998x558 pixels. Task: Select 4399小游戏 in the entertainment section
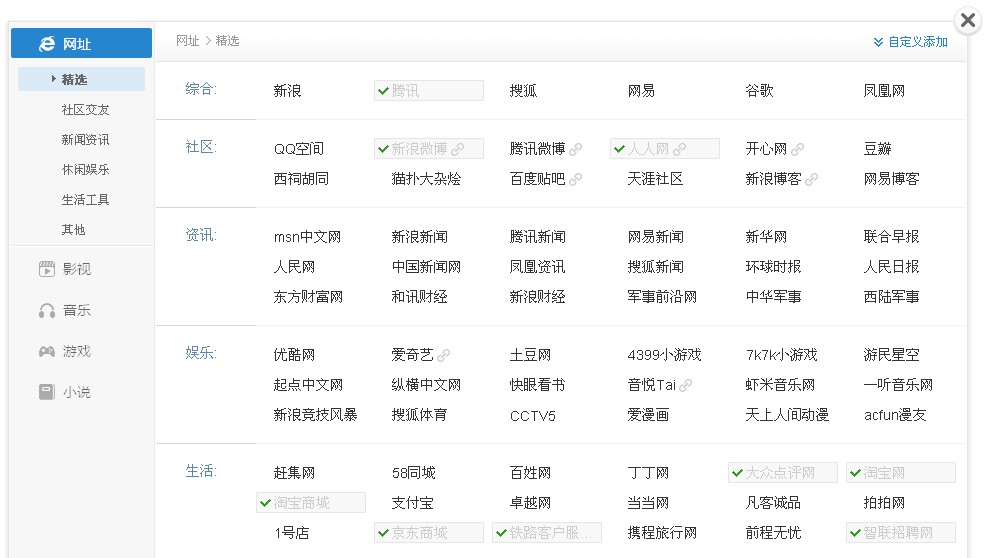tap(664, 355)
